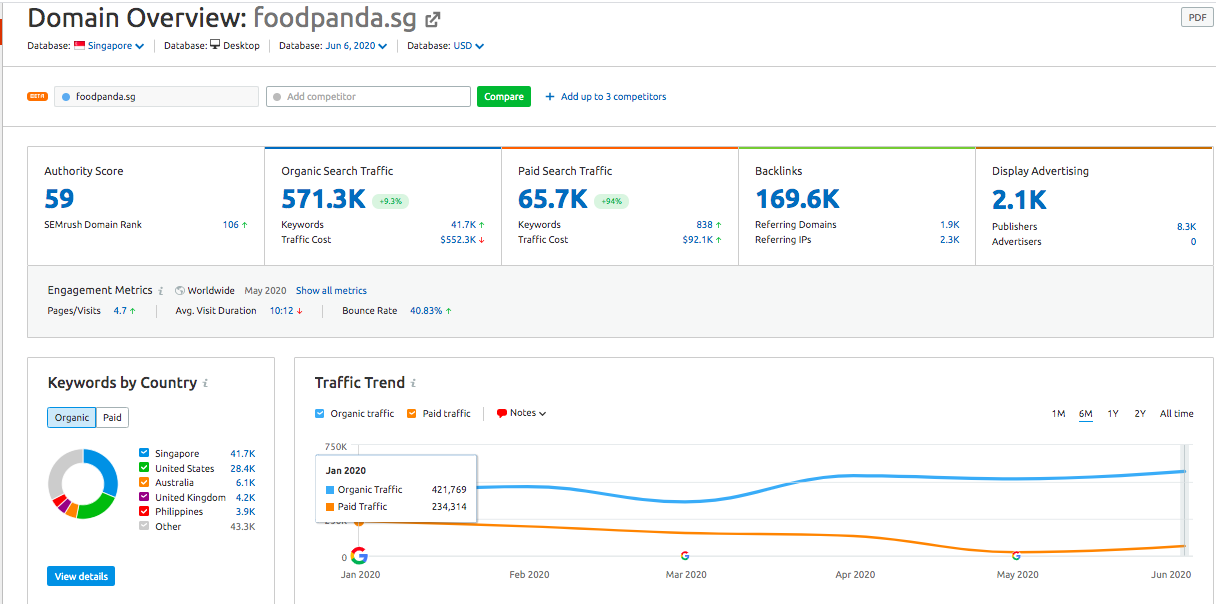This screenshot has height=604, width=1216.
Task: Select the Paid tab in Keywords by Country
Action: pos(113,418)
